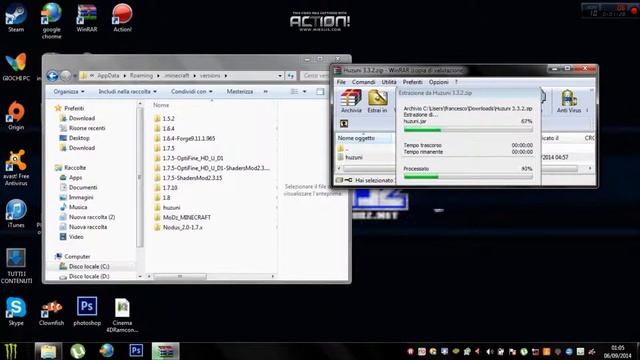Open the iTunes desktop shortcut
640x360 pixels.
click(16, 213)
